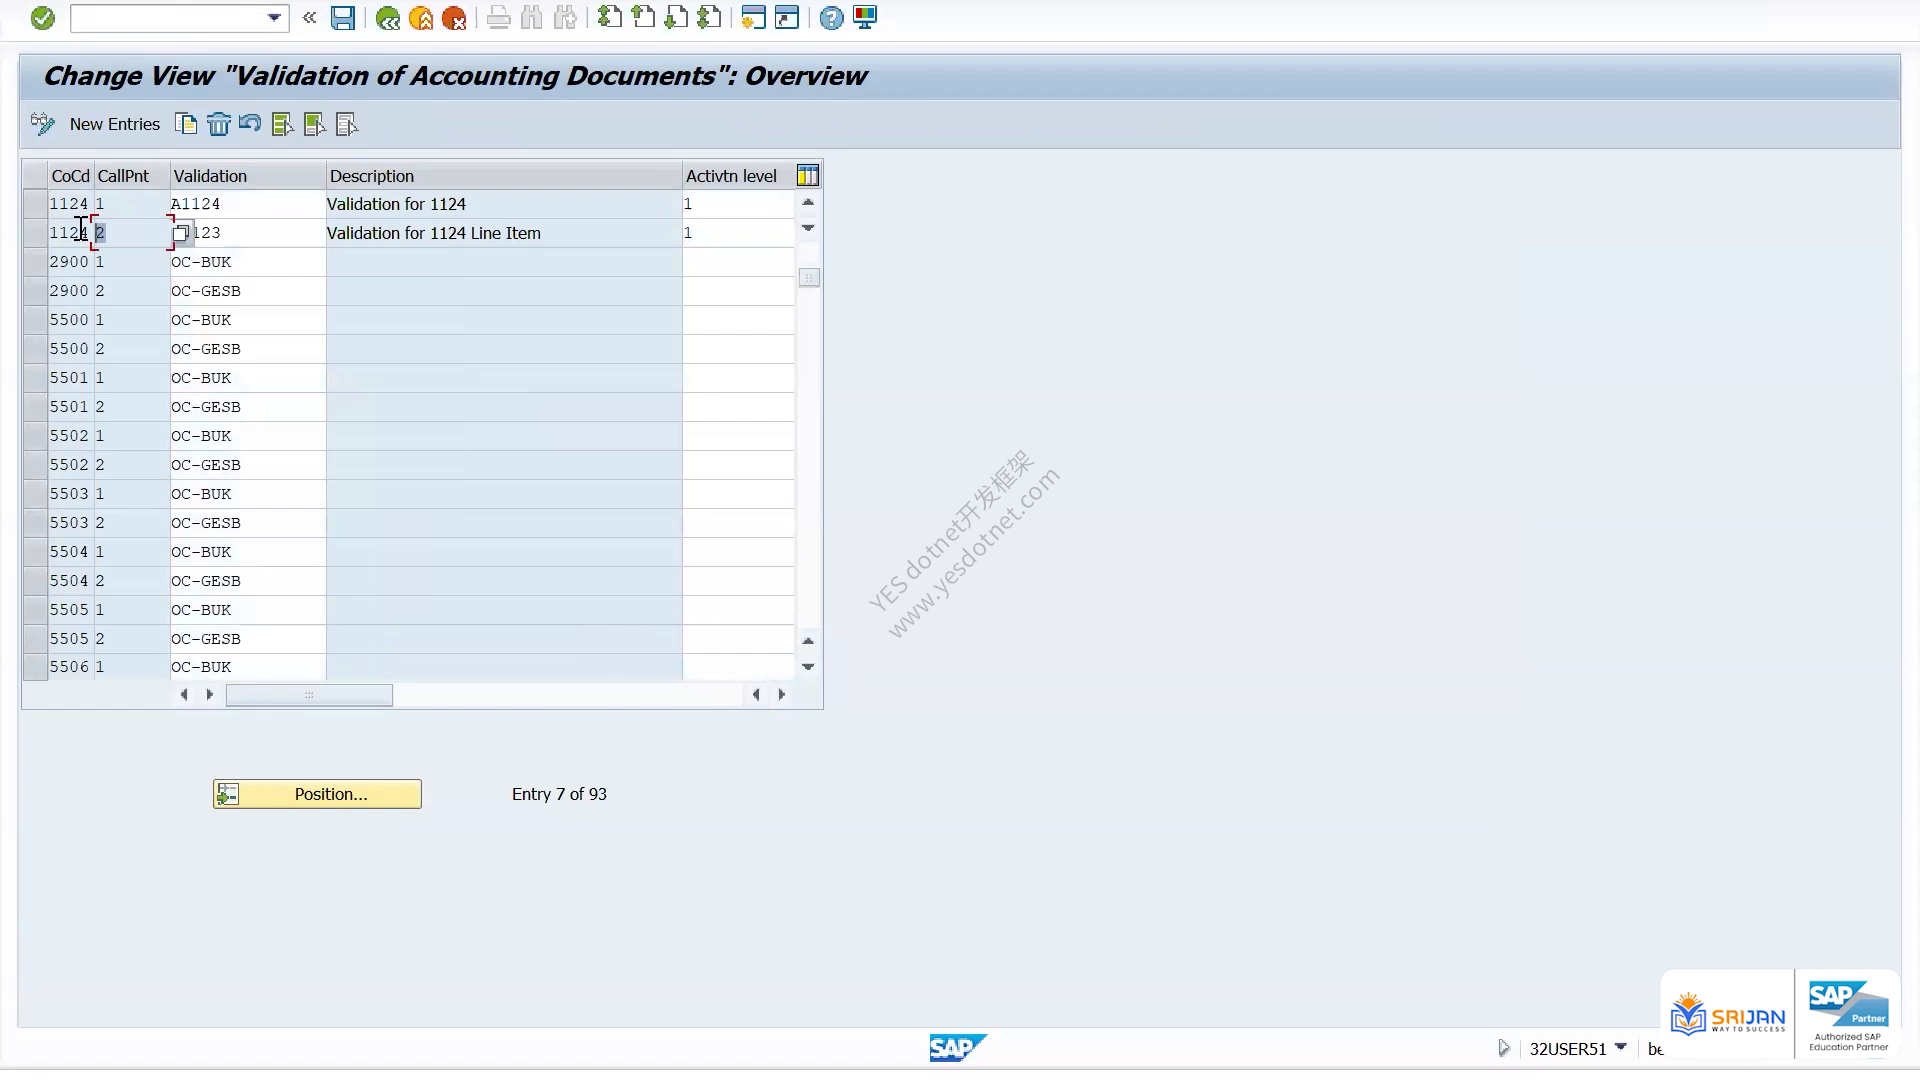Click the CallPnt column header

(132, 176)
